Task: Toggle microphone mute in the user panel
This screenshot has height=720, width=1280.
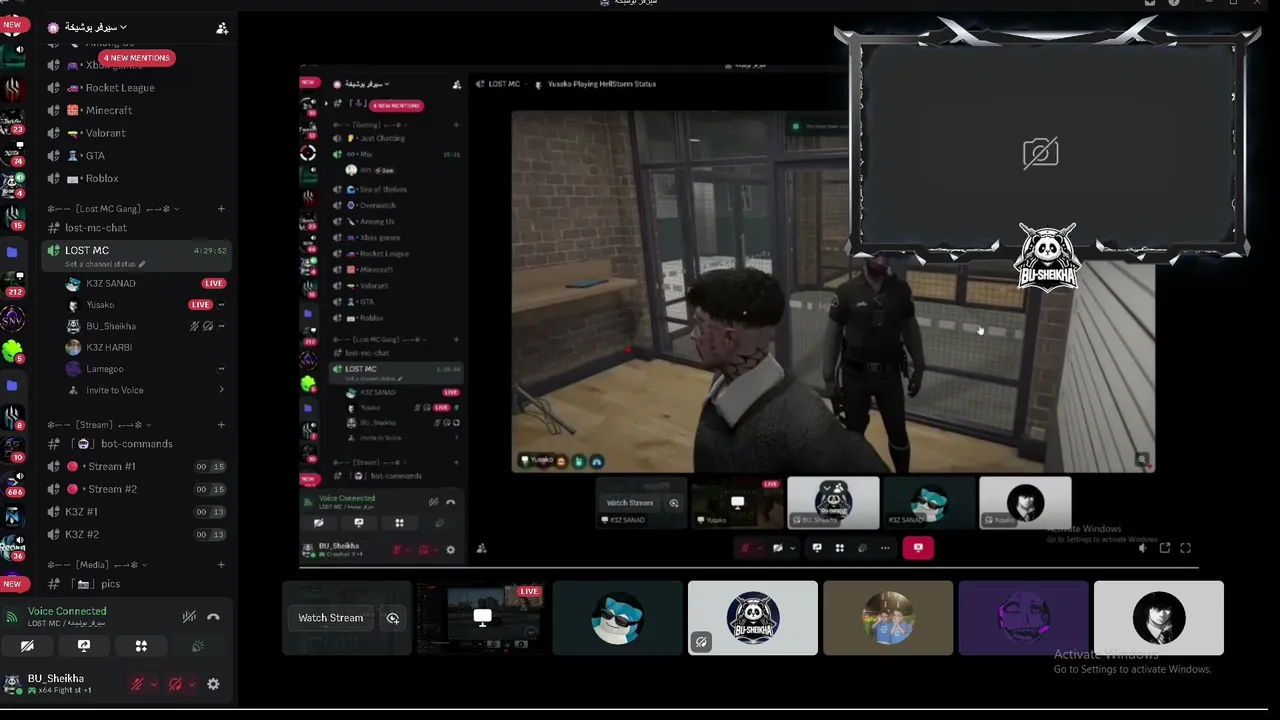Action: coord(137,684)
